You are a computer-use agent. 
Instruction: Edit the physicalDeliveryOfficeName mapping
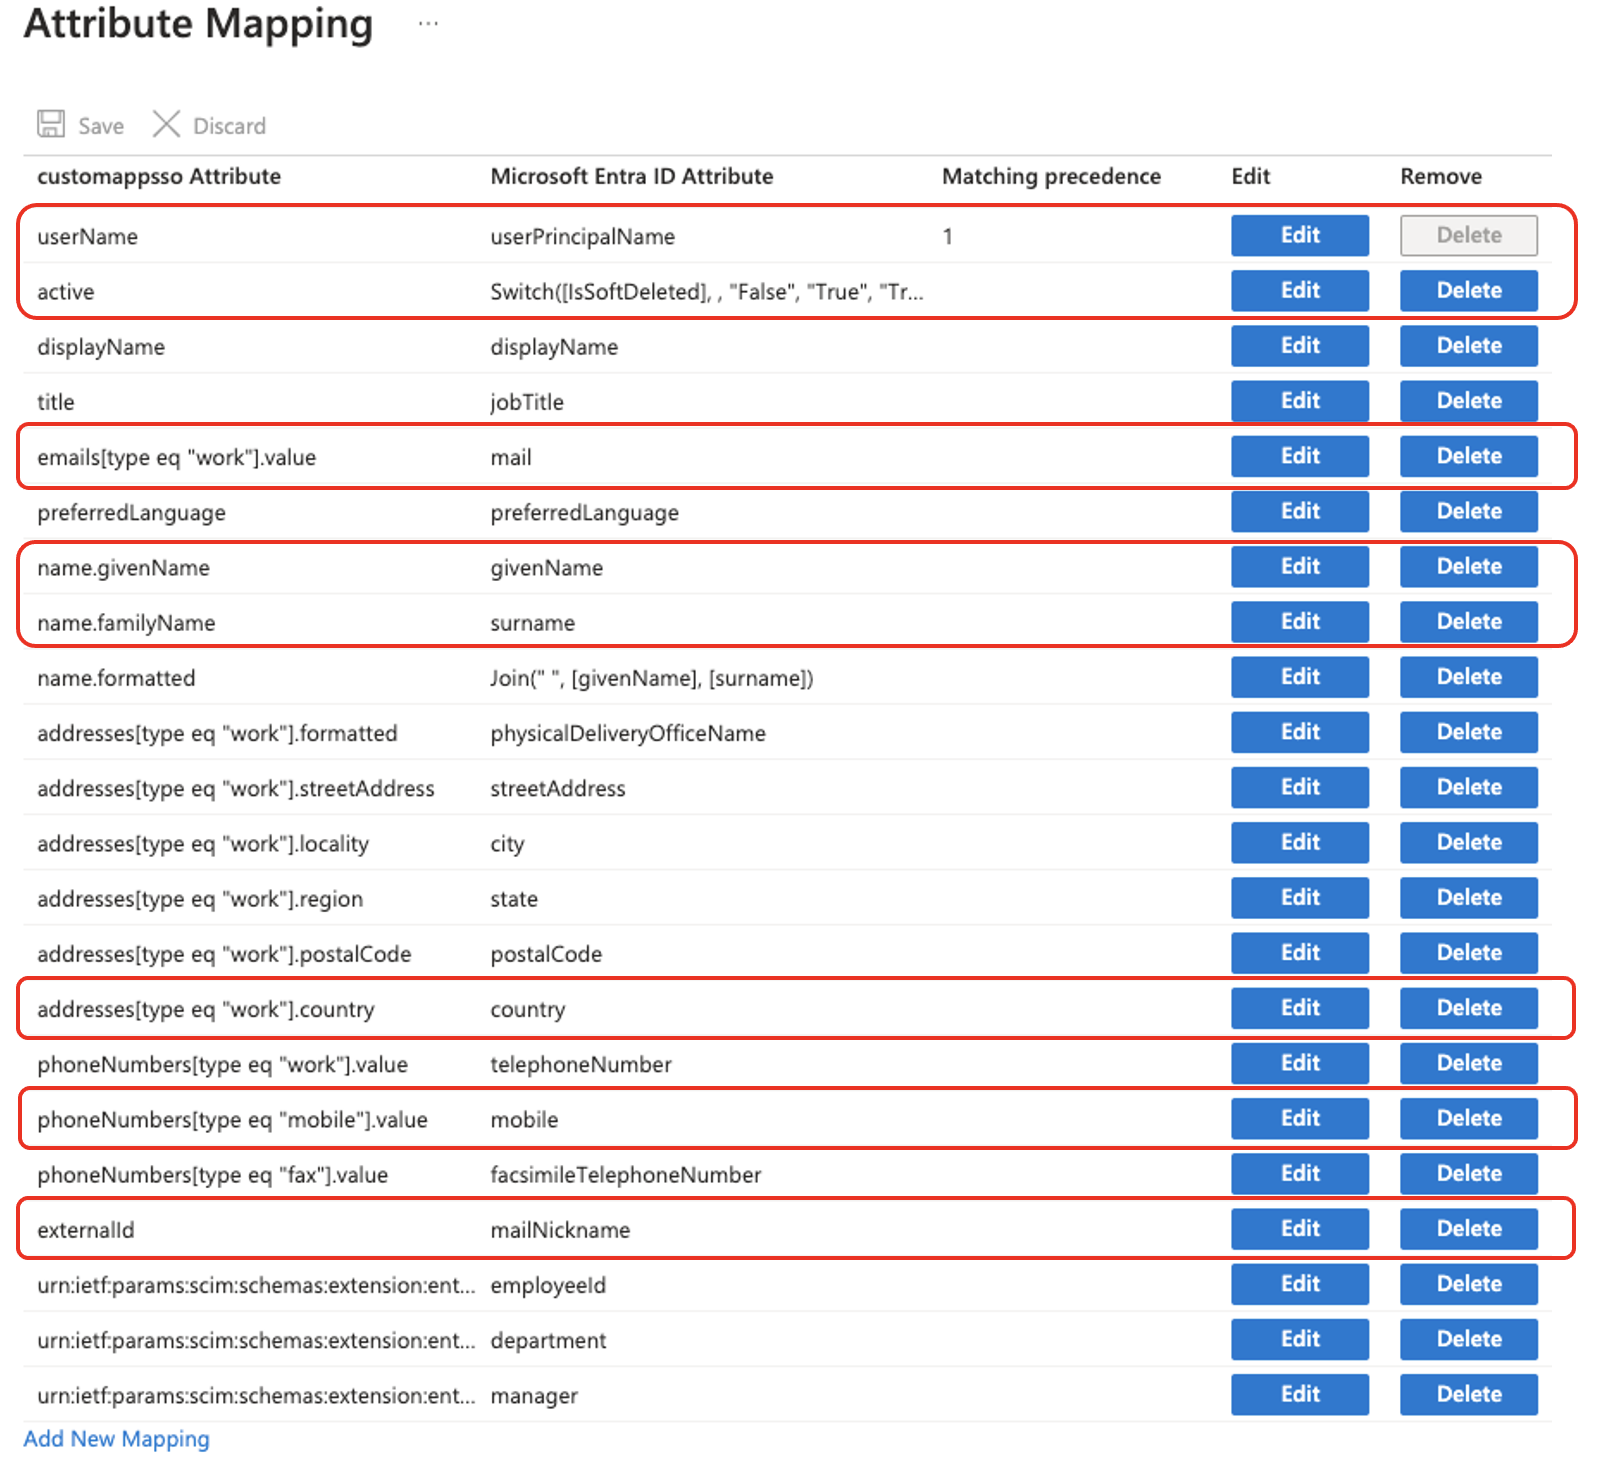[x=1299, y=732]
